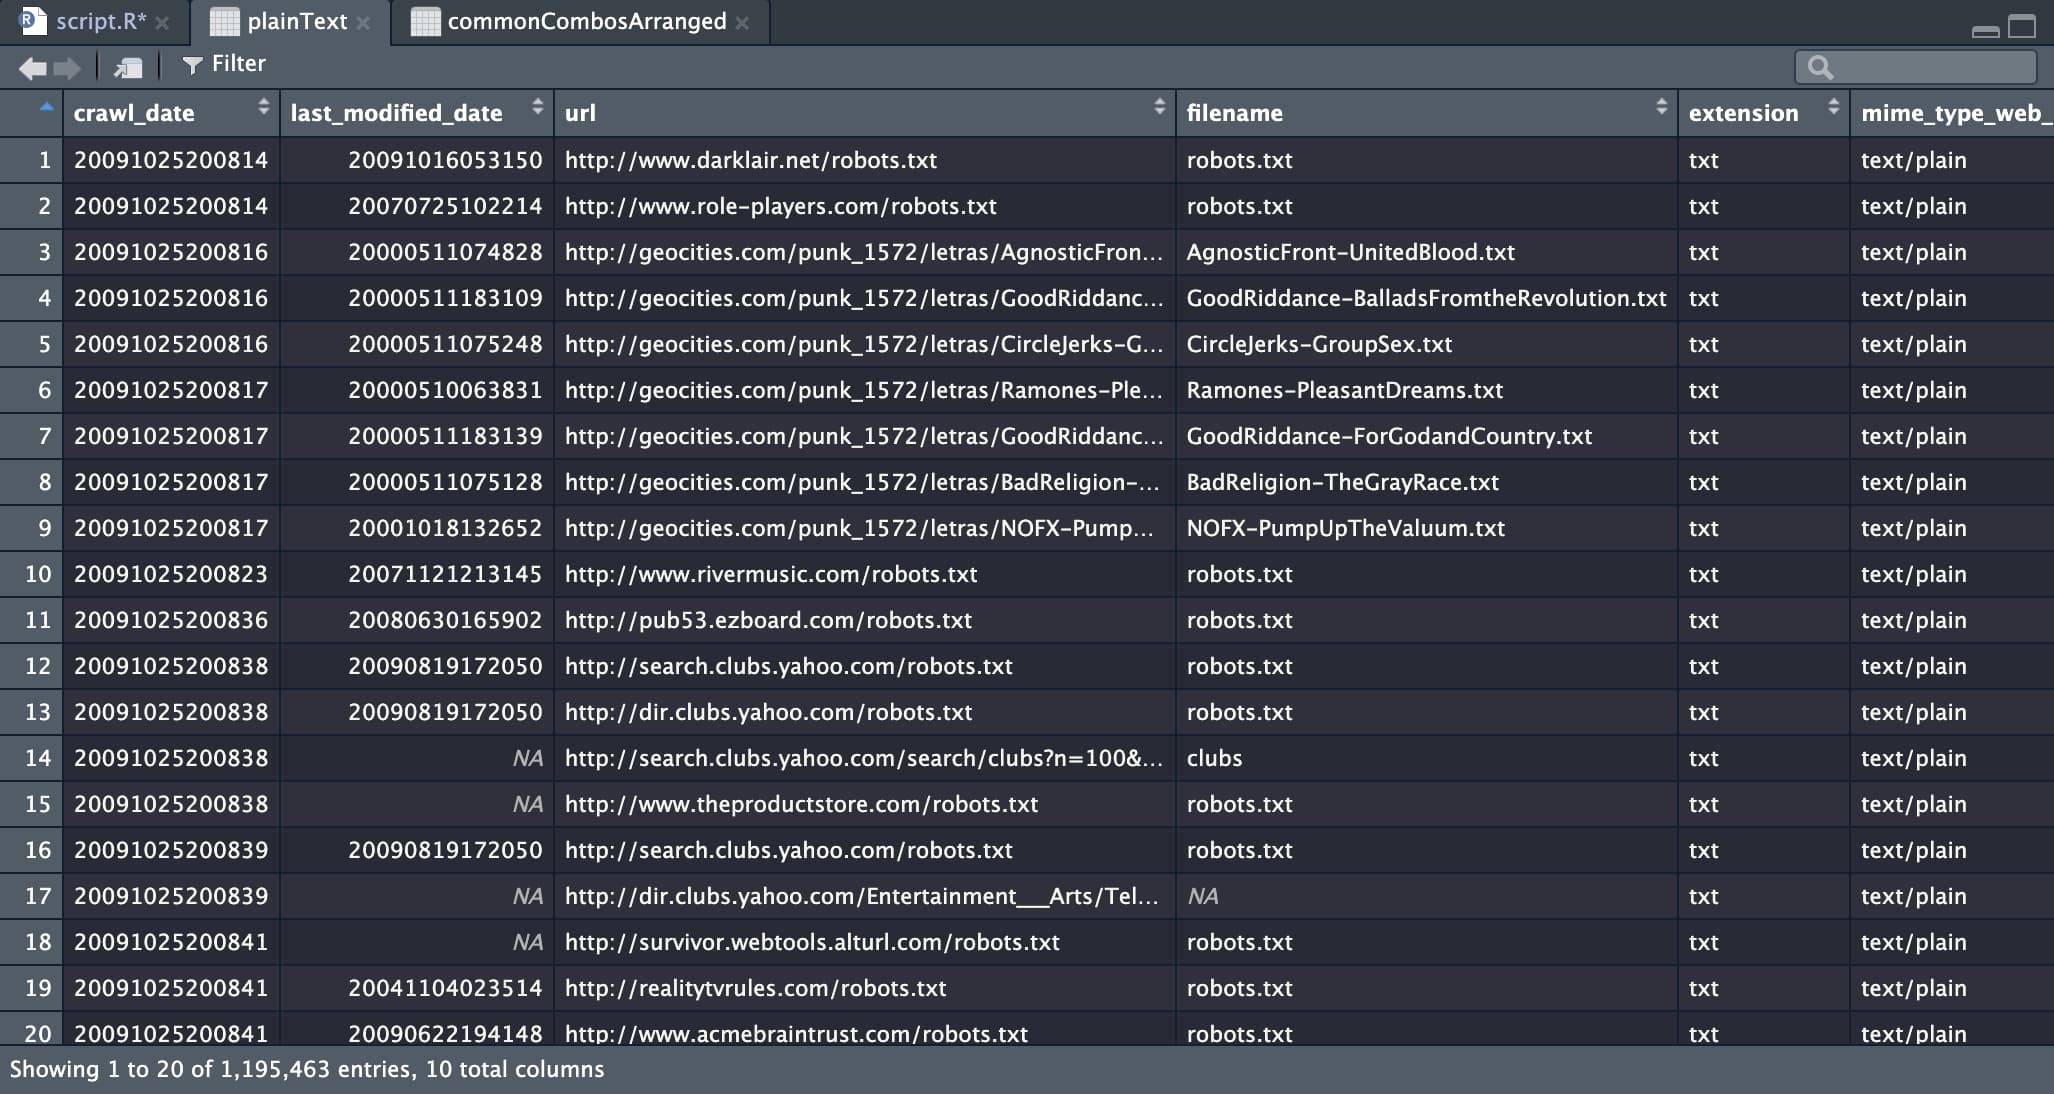Sort by crawl_date column arrows
2054x1094 pixels.
tap(263, 106)
